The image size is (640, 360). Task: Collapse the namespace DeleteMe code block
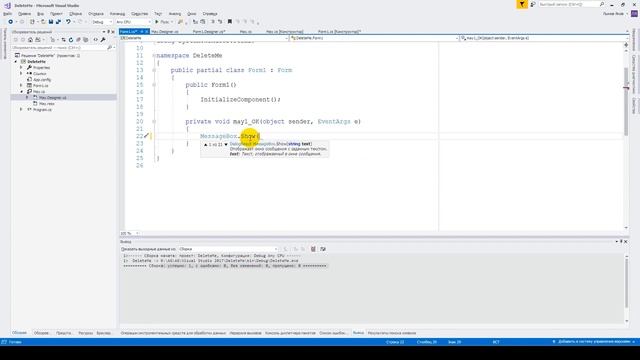[x=154, y=56]
